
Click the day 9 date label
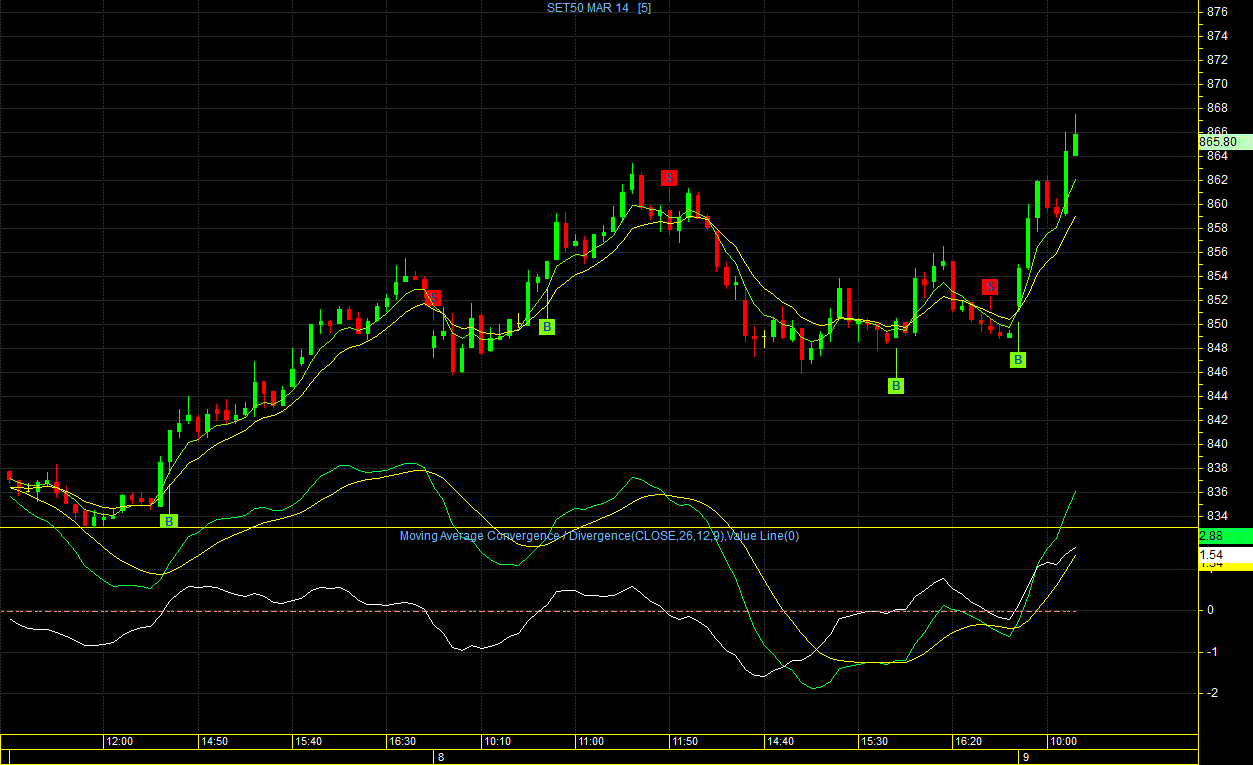1026,757
